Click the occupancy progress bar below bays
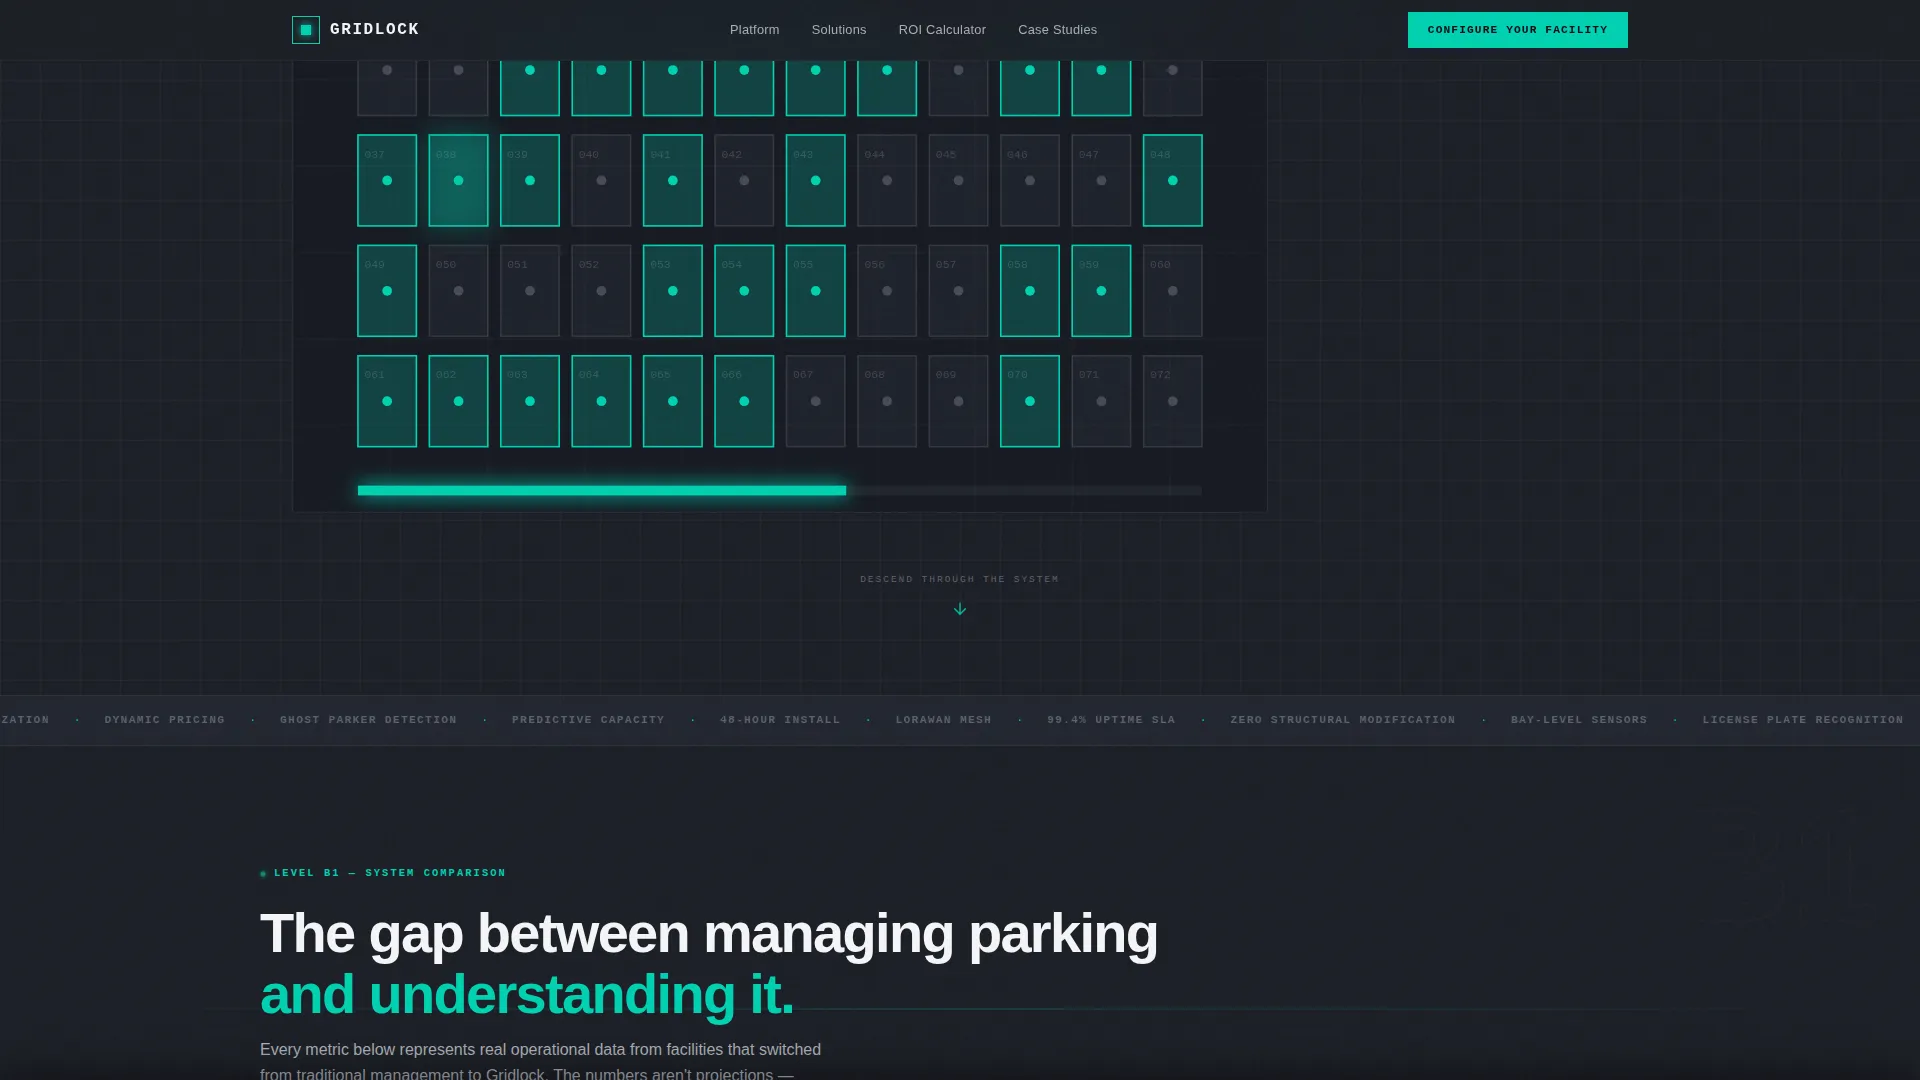 pos(779,490)
